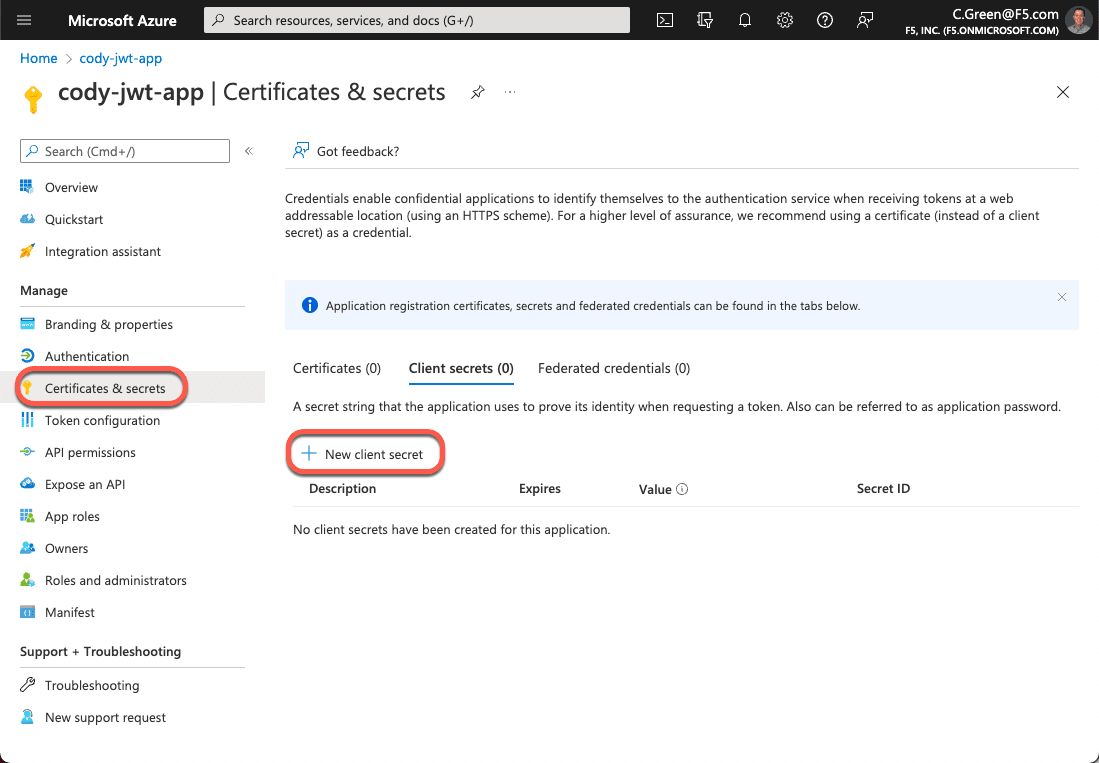Dismiss the blue information banner
This screenshot has height=763, width=1099.
[x=1062, y=297]
